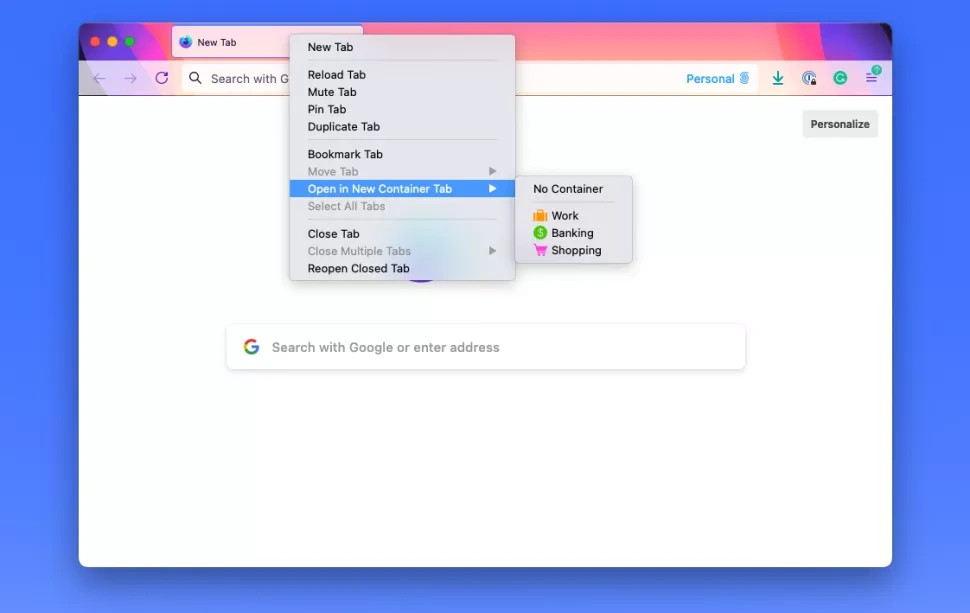Click the center Google search field
Image resolution: width=970 pixels, height=613 pixels.
(486, 347)
